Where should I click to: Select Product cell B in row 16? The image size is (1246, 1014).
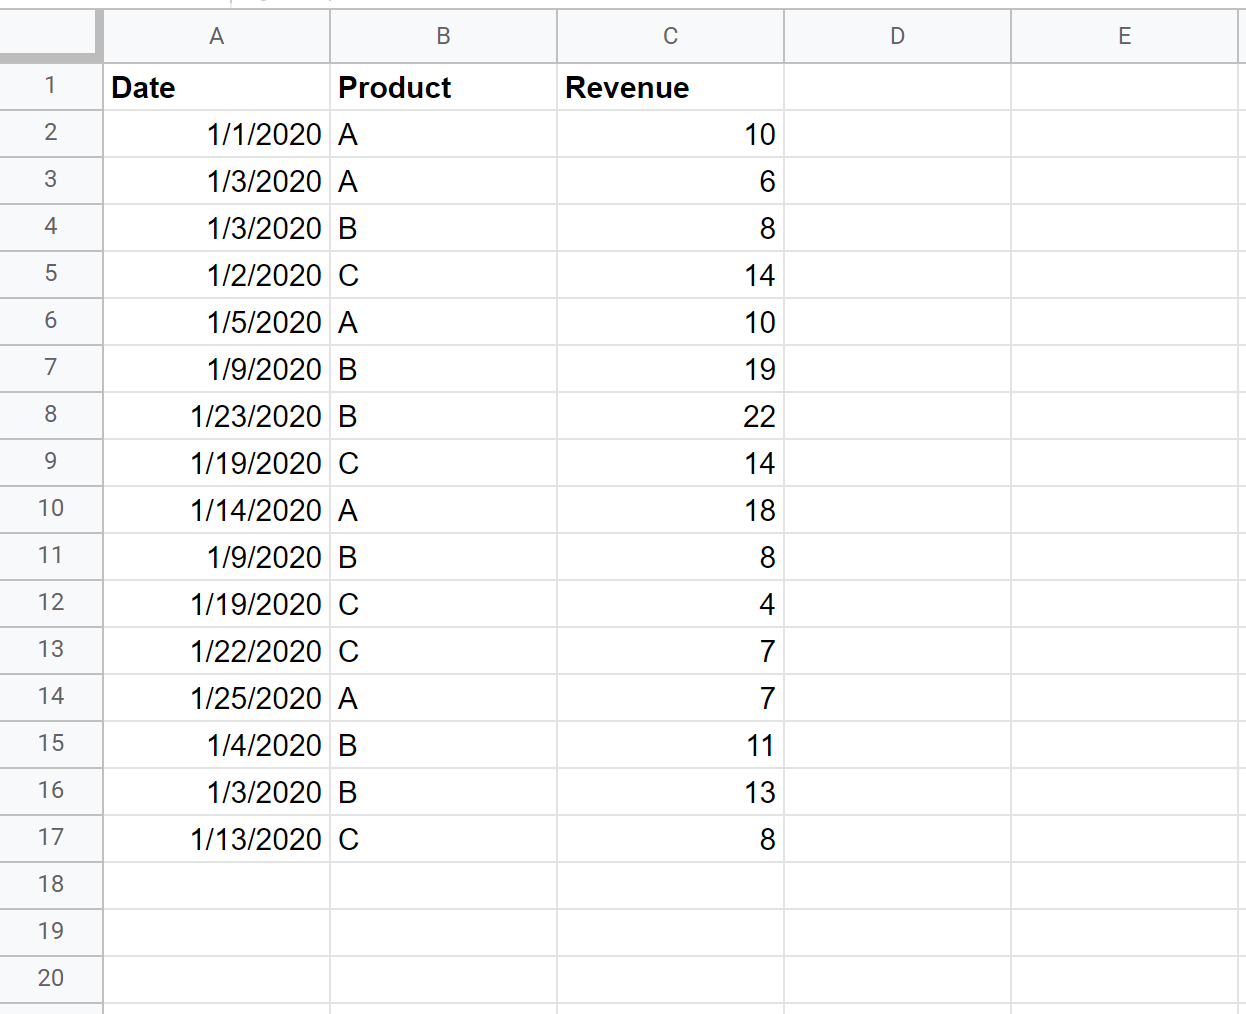(443, 792)
